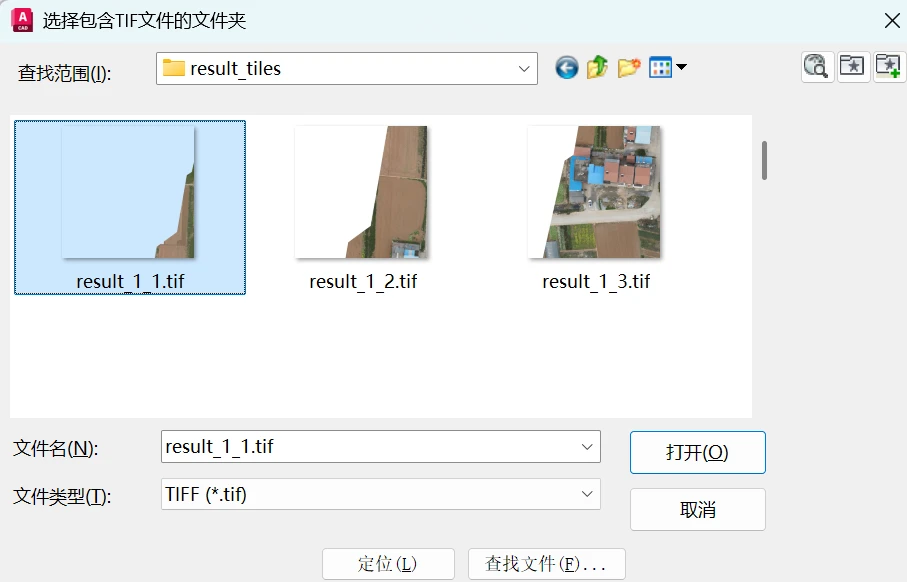Viewport: 907px width, 582px height.
Task: Click the 查找文件(F)... button
Action: tap(547, 564)
